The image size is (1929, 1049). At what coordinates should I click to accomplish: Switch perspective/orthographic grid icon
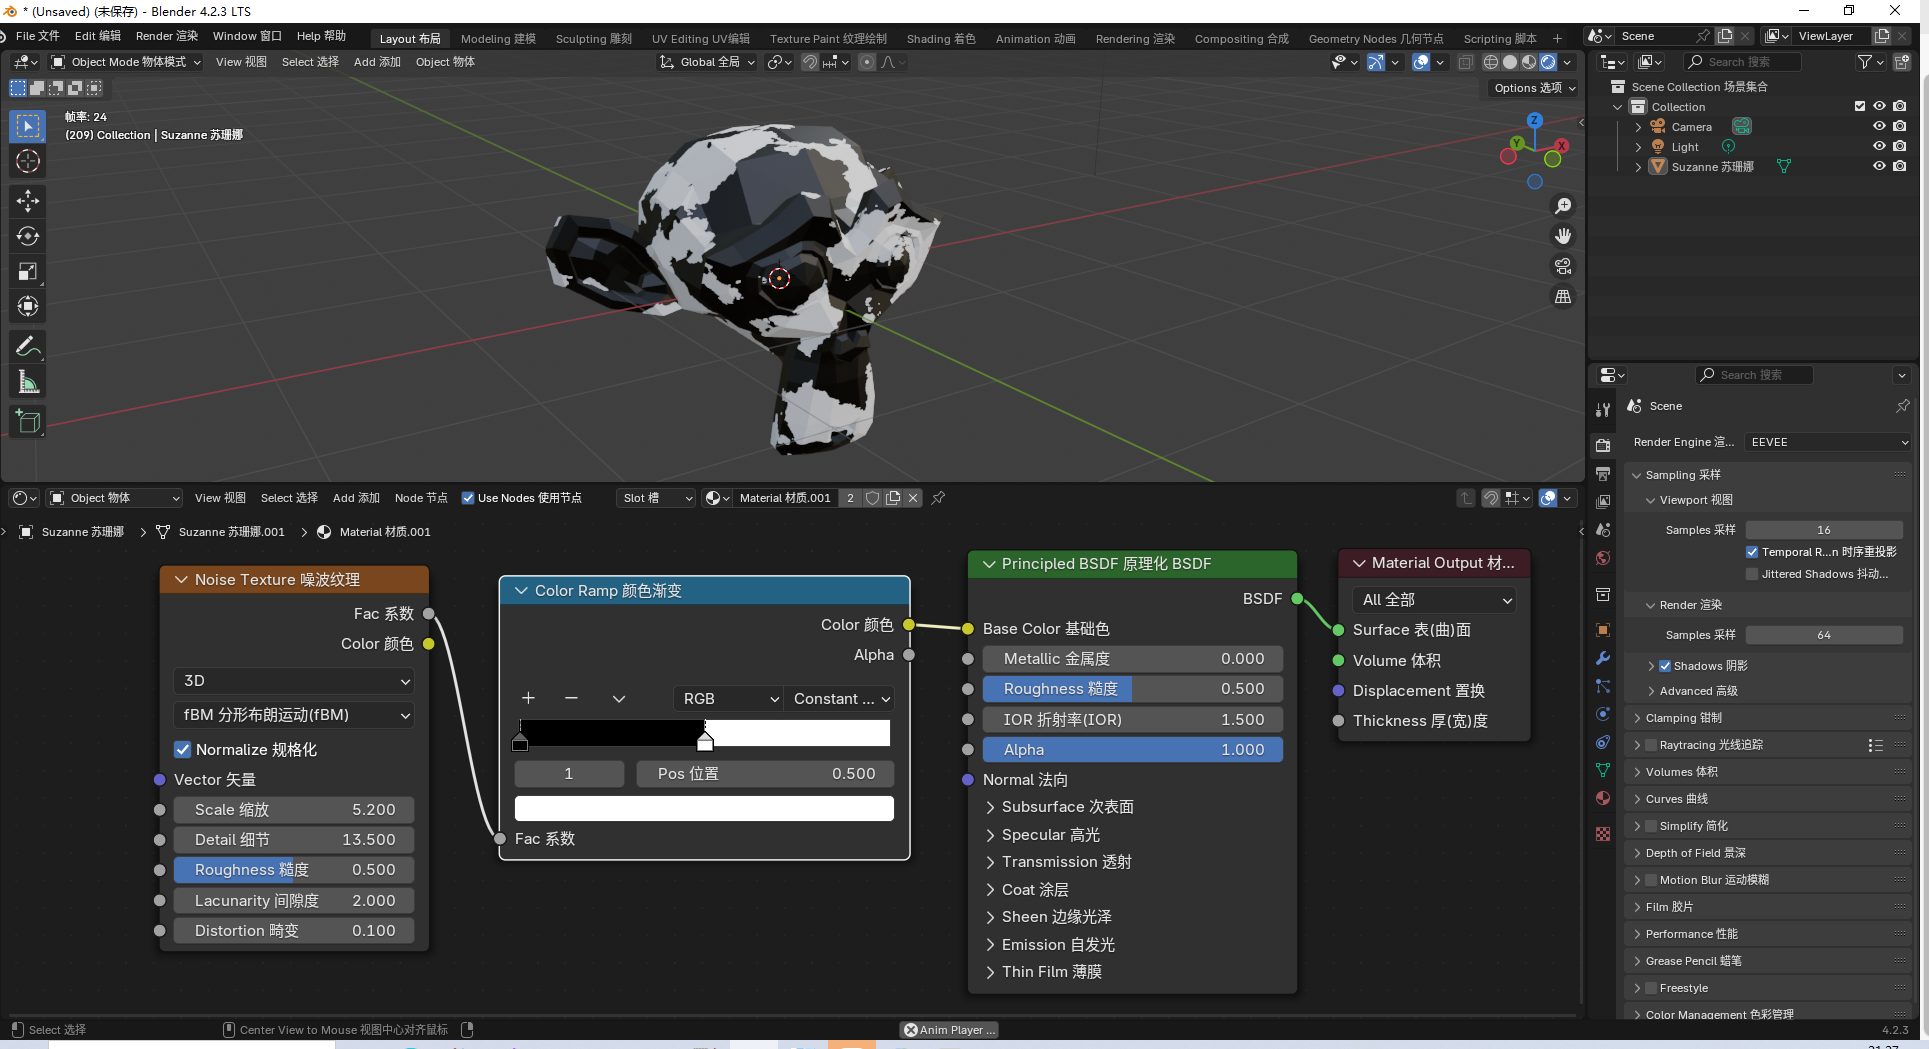click(1563, 297)
